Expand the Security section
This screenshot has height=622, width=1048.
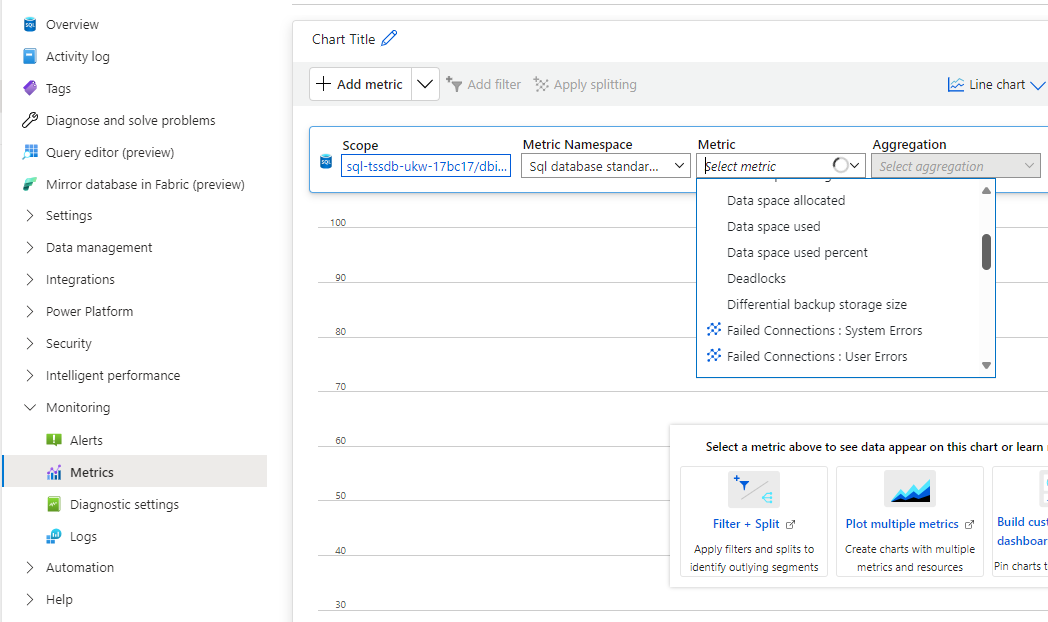pos(29,343)
